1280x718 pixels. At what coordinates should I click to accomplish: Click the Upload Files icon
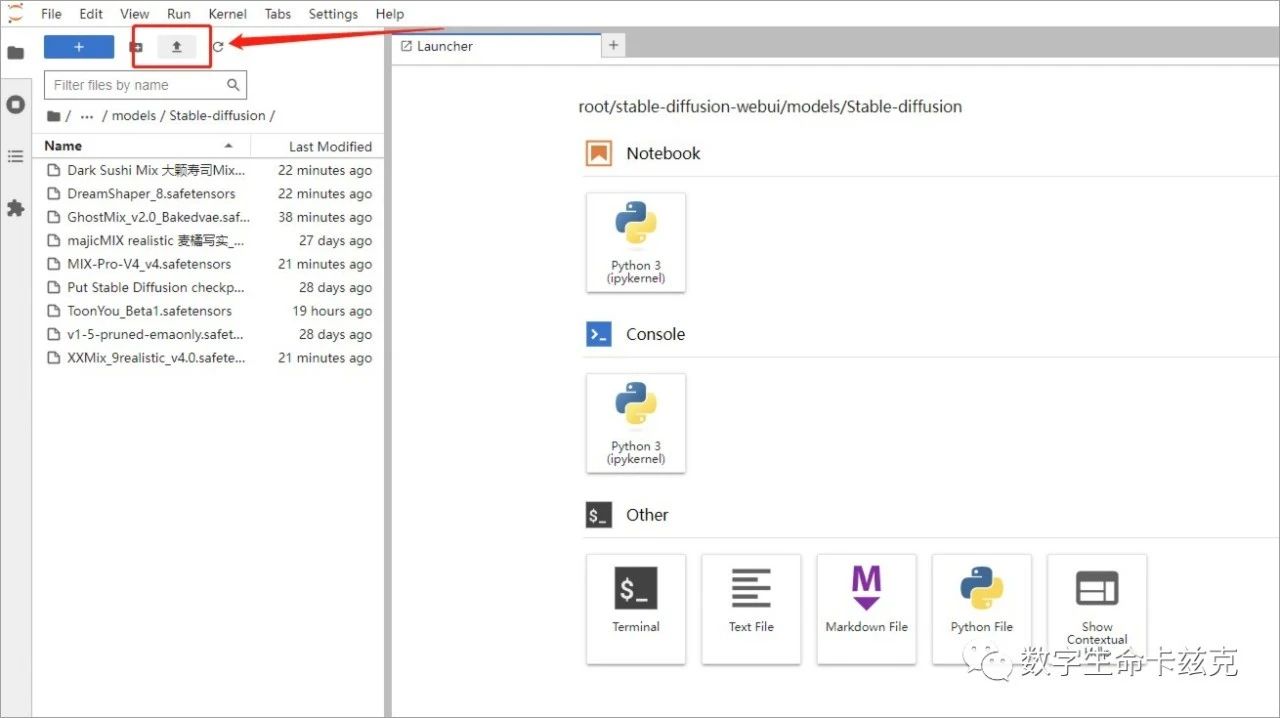[x=177, y=47]
